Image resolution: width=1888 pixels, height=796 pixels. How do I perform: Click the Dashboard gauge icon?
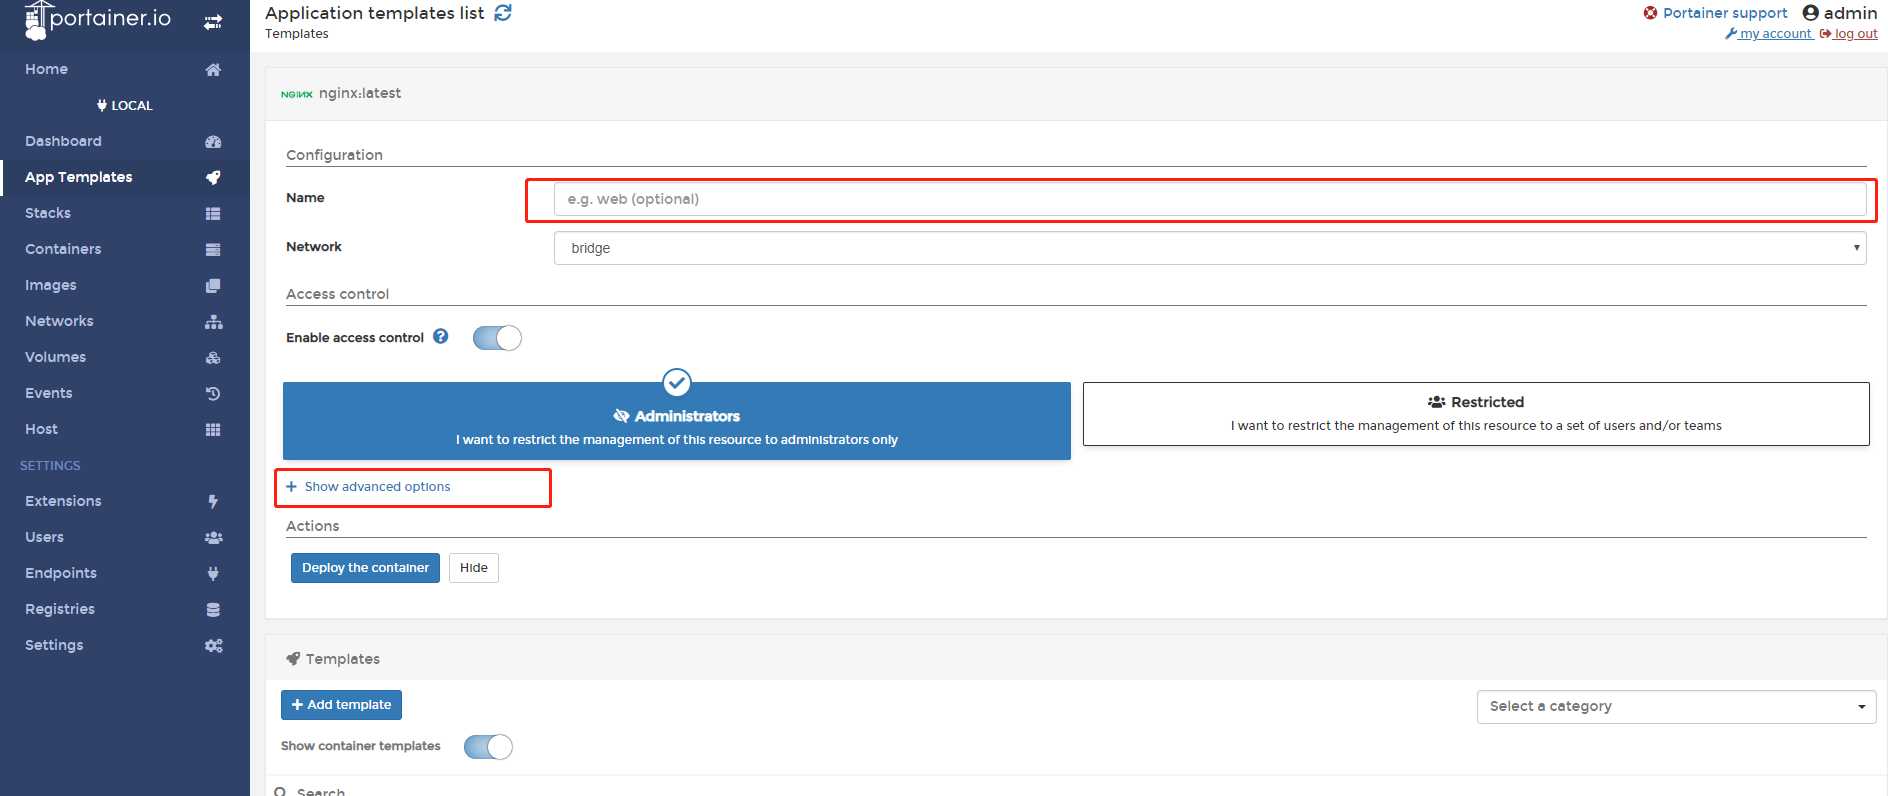coord(213,142)
